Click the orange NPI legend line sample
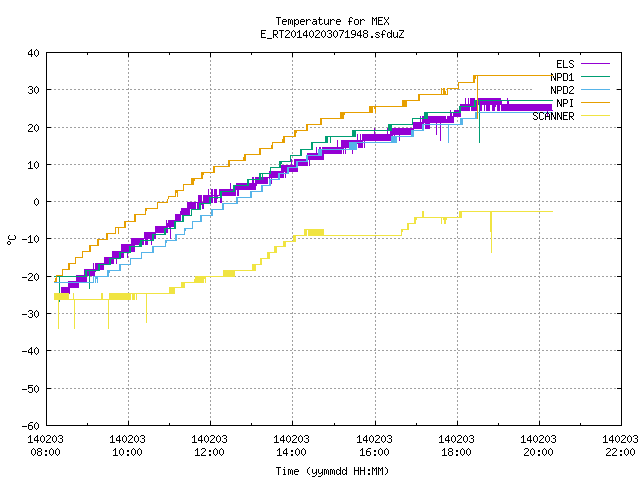Viewport: 640px width, 480px height. [595, 102]
